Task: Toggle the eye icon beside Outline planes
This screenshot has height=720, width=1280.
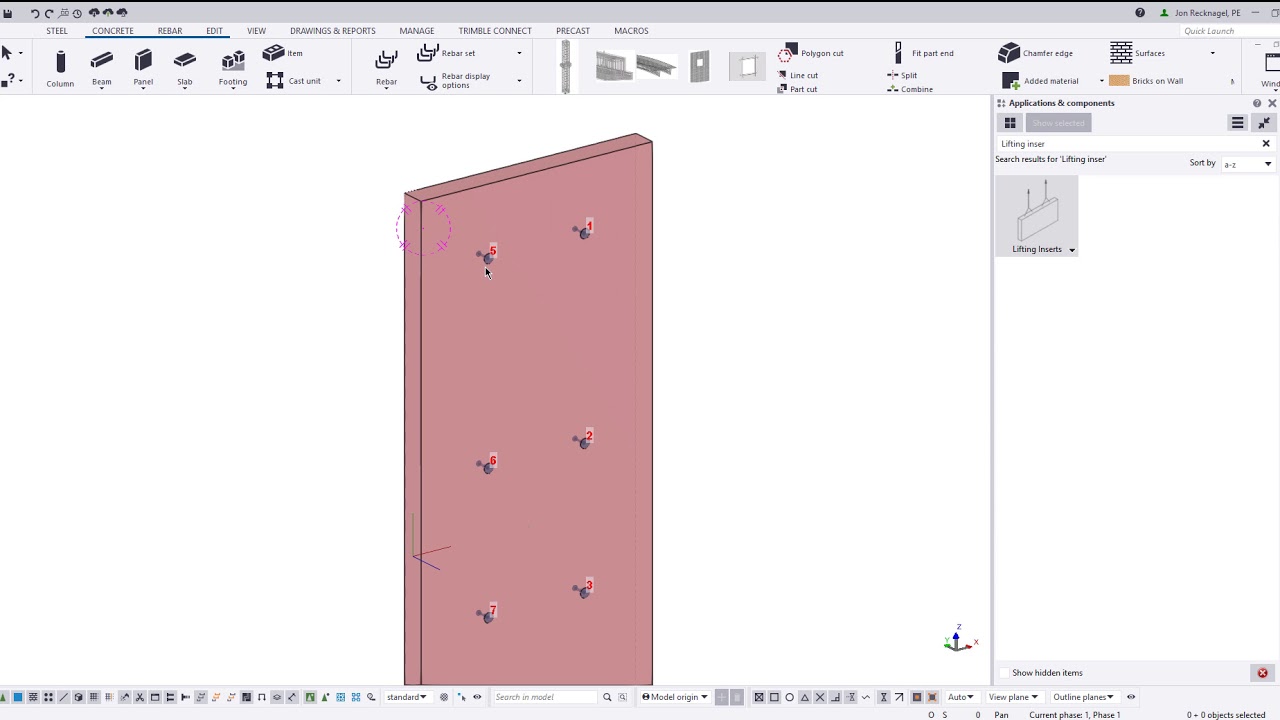Action: pyautogui.click(x=1131, y=697)
